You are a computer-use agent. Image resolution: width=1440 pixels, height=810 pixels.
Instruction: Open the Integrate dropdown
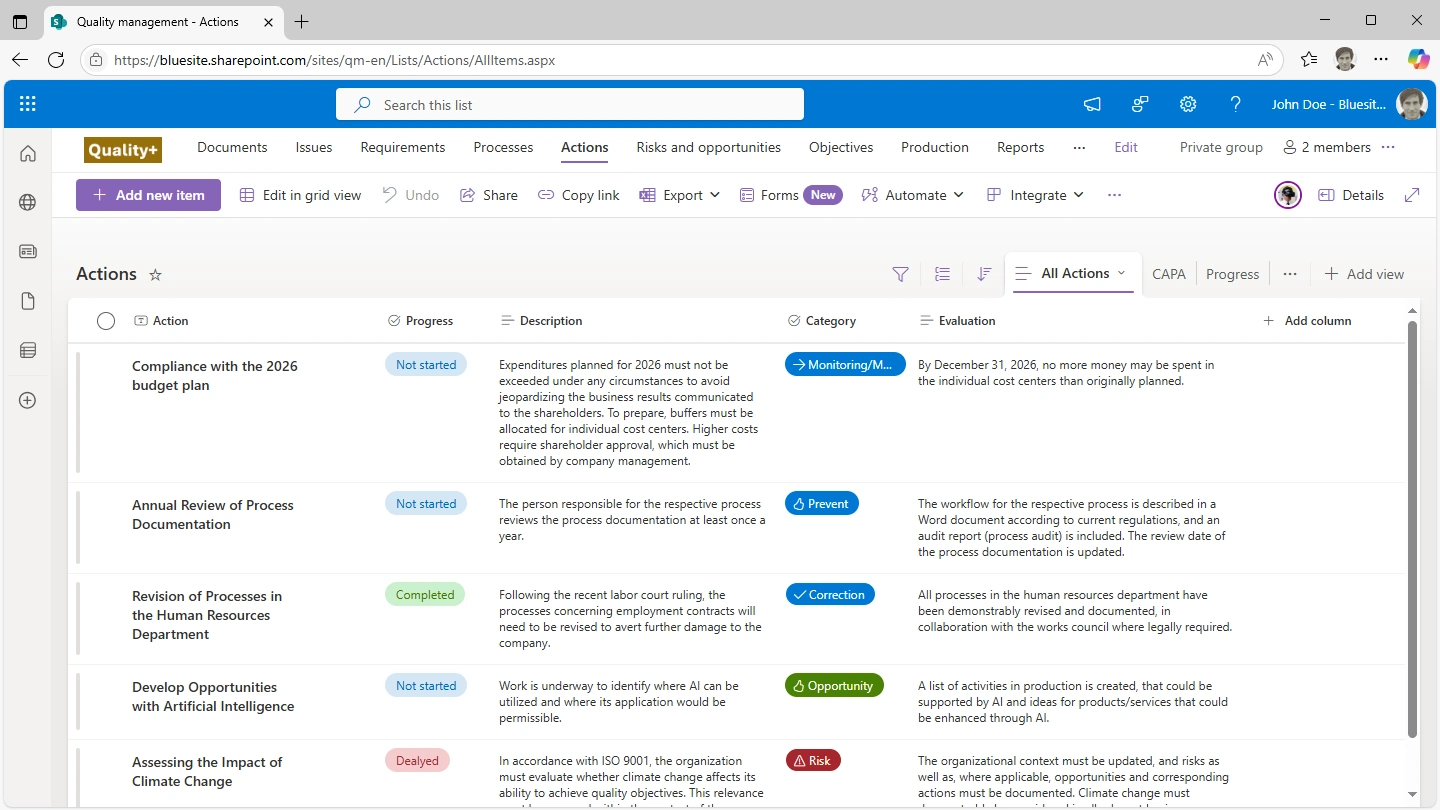(x=1035, y=195)
